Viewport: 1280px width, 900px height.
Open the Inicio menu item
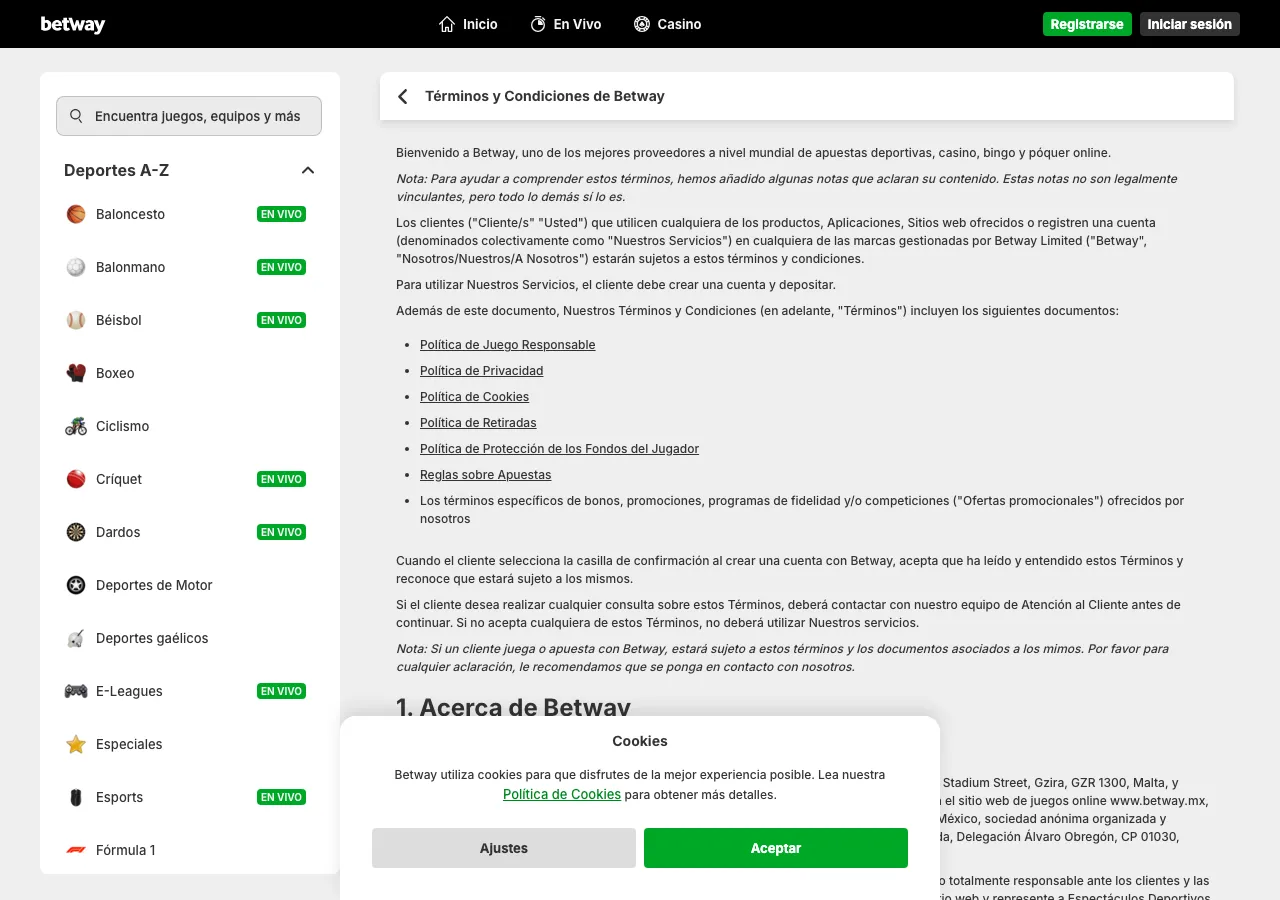pos(468,24)
